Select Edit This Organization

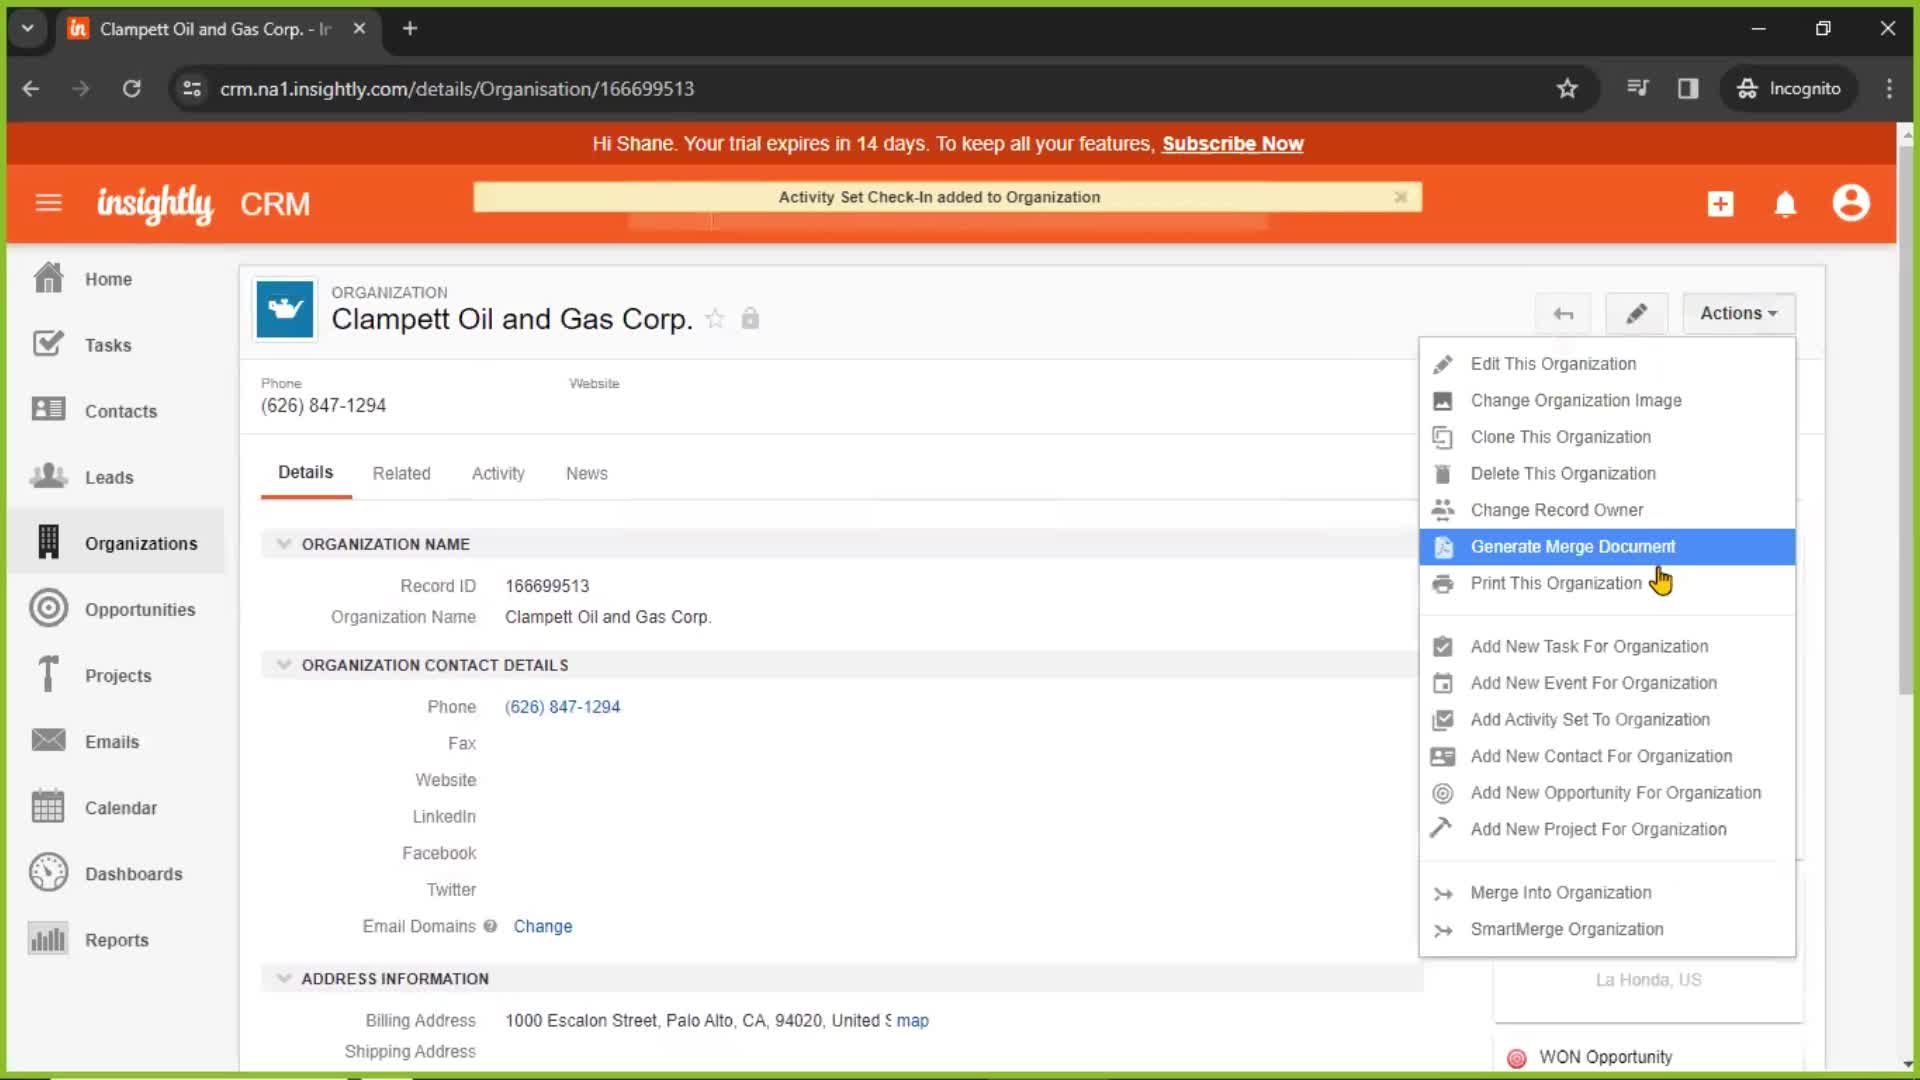coord(1607,364)
